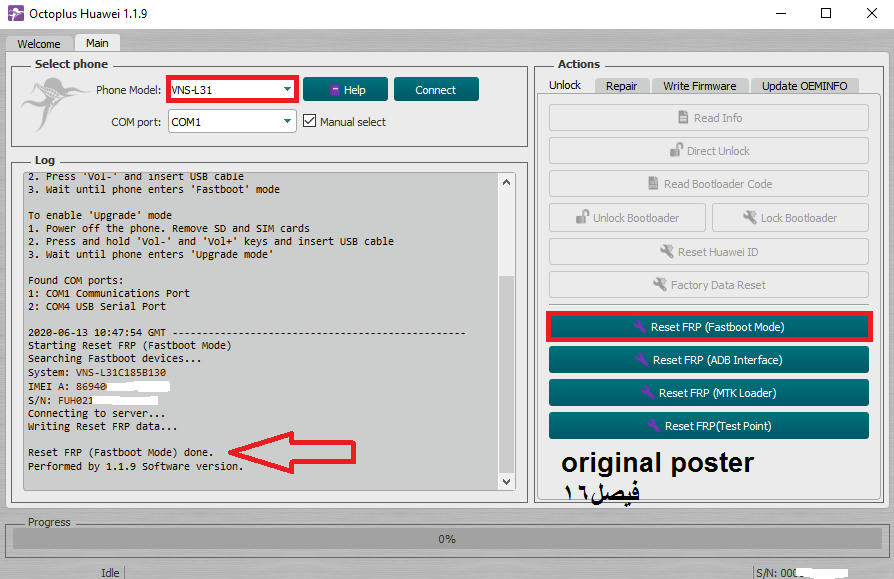Click the S/N field in the status bar
The width and height of the screenshot is (894, 579).
coord(802,573)
